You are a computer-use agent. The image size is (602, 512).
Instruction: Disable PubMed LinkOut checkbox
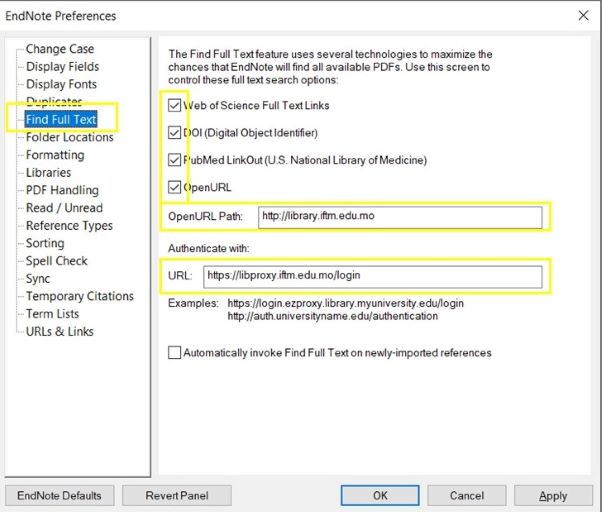pos(176,159)
